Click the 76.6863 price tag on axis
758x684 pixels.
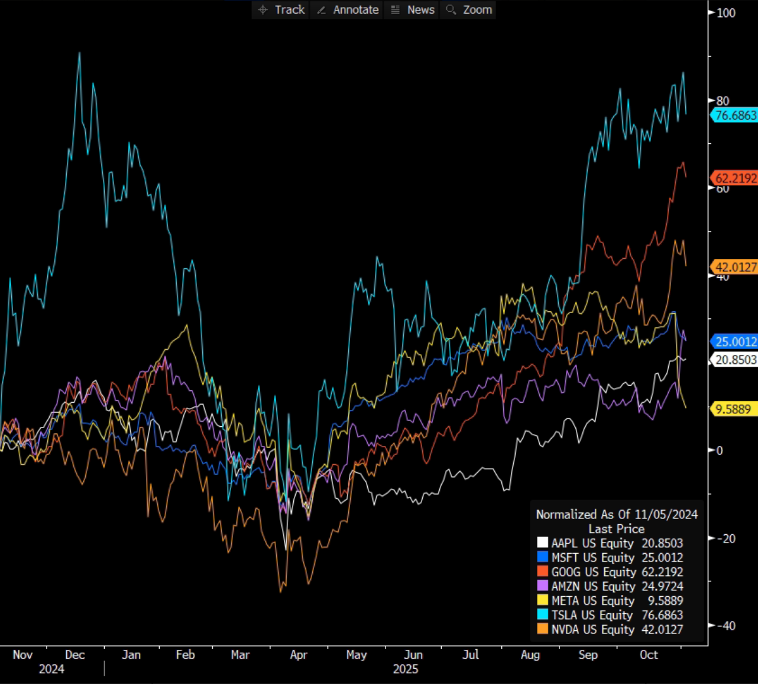[734, 116]
